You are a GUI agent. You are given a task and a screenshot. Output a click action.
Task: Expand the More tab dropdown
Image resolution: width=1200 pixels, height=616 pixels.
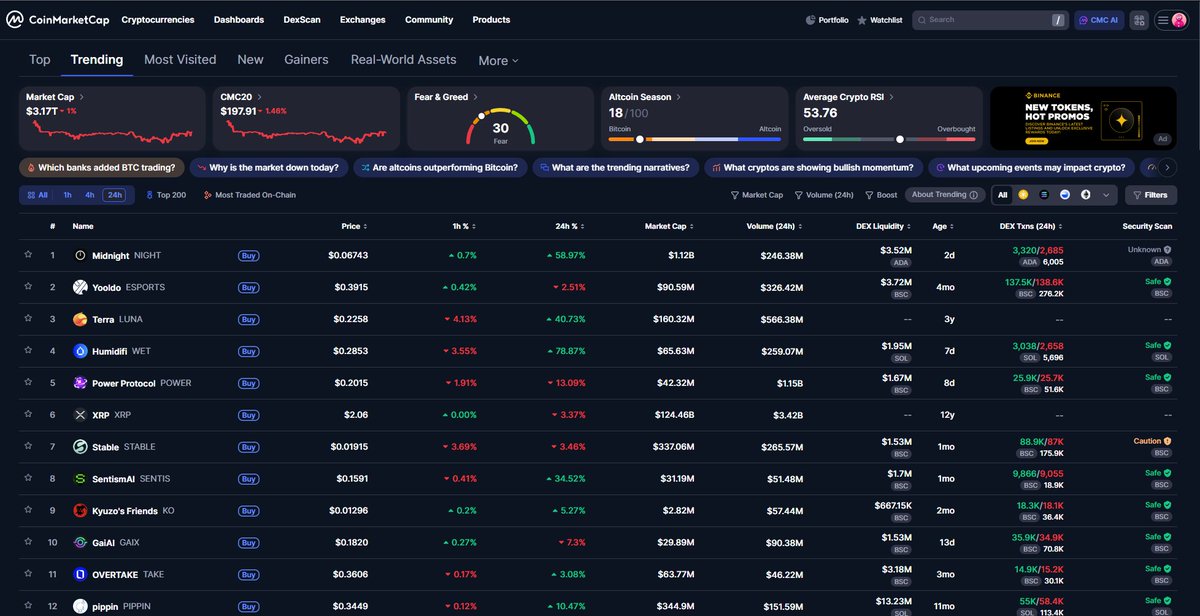[498, 61]
